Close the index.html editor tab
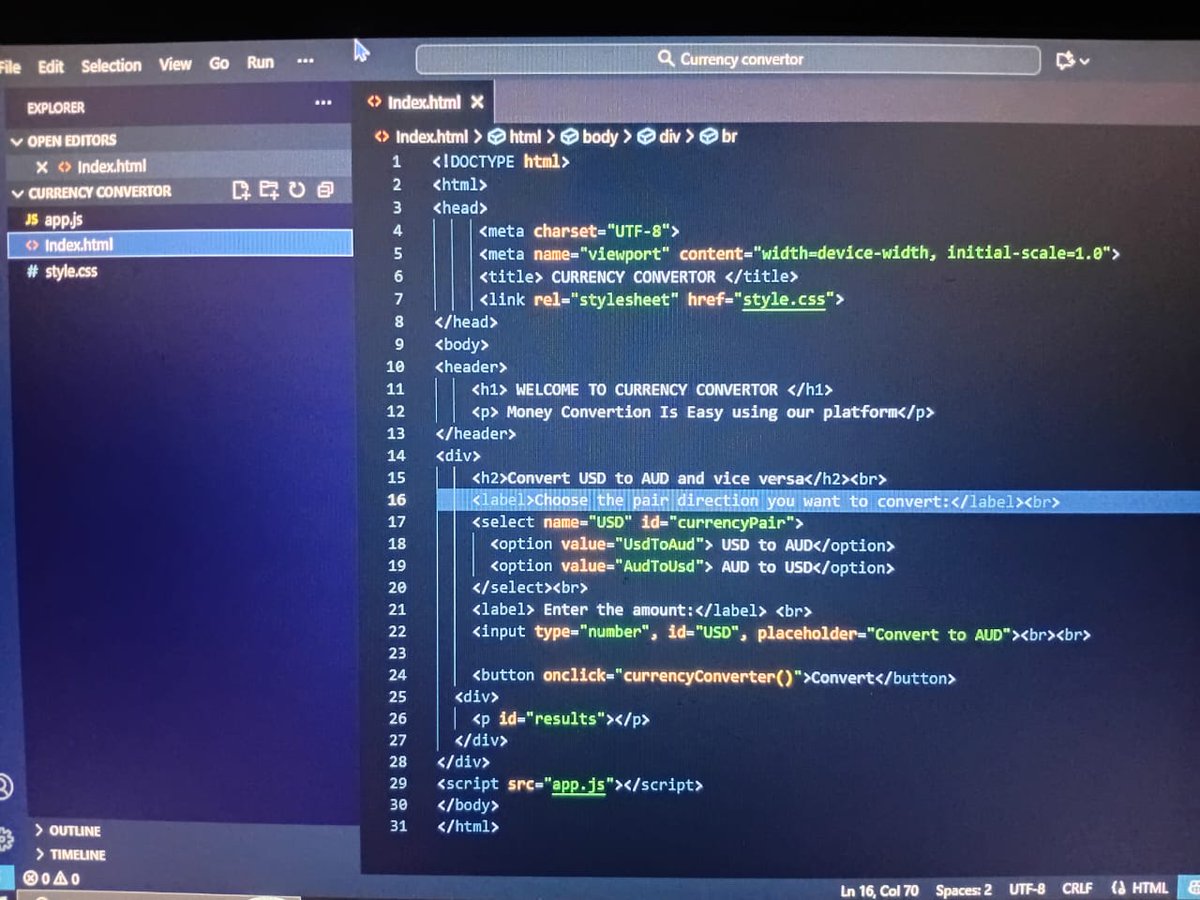1200x900 pixels. (477, 102)
